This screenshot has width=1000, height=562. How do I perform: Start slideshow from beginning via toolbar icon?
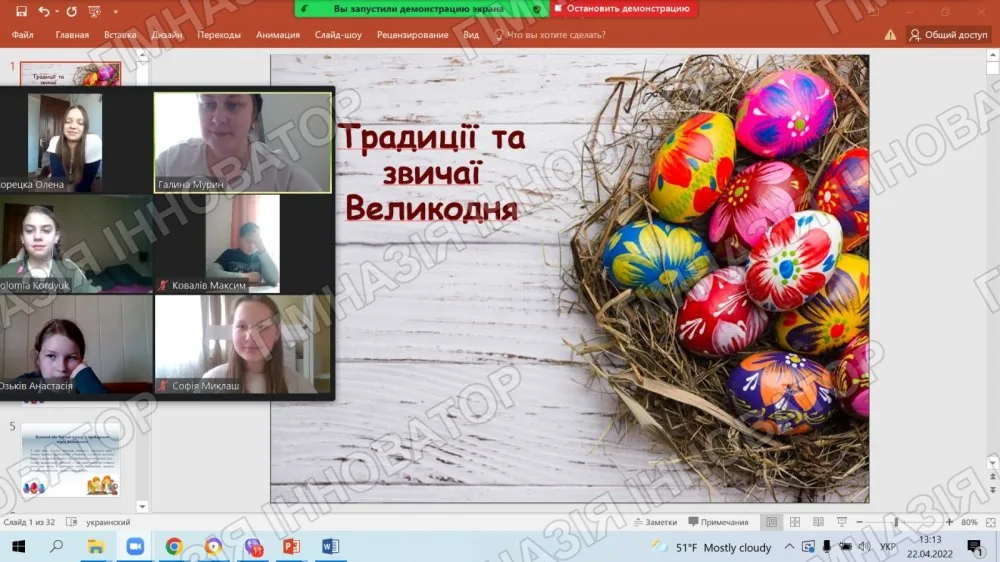(94, 11)
